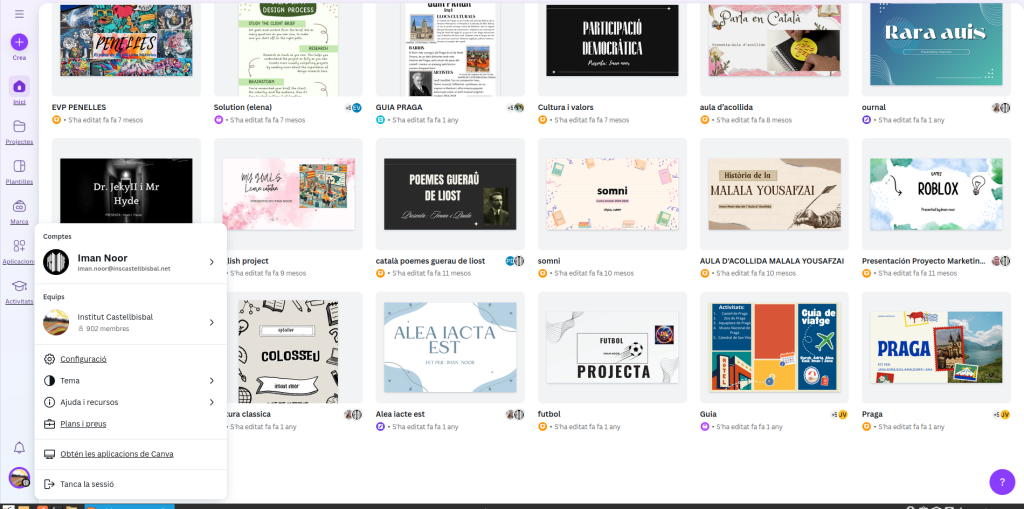The width and height of the screenshot is (1024, 509).
Task: Select Plans i preus menu entry
Action: point(83,424)
